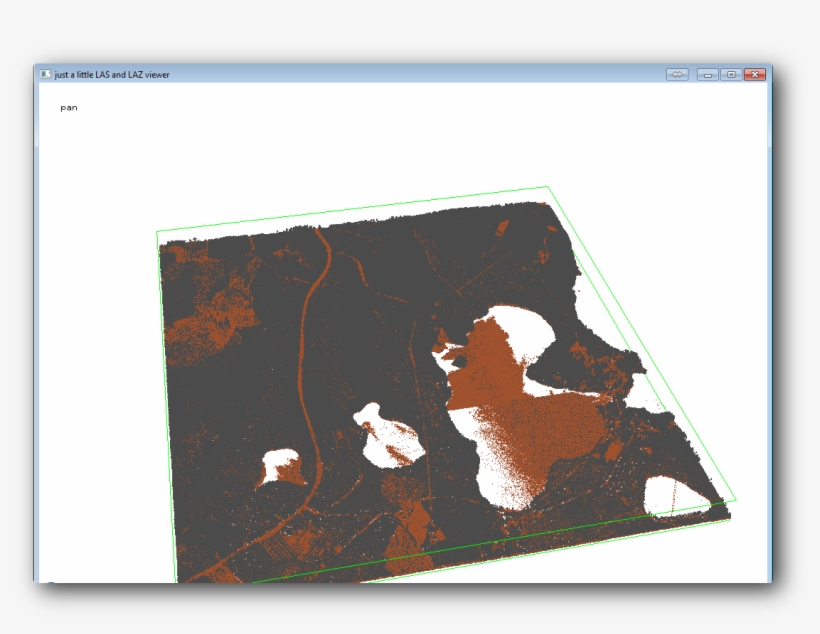Click the center of the window title bar
820x634 pixels.
tap(400, 73)
